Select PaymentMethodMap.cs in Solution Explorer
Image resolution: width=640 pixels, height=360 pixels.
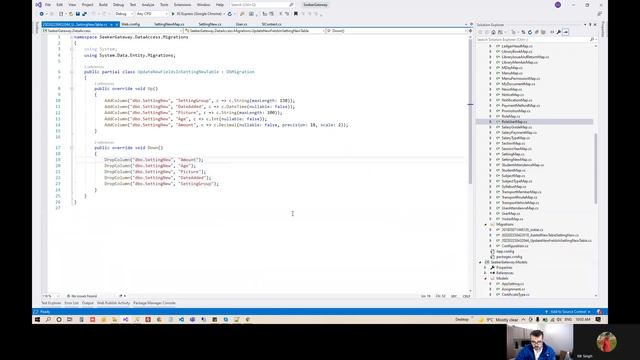(520, 105)
